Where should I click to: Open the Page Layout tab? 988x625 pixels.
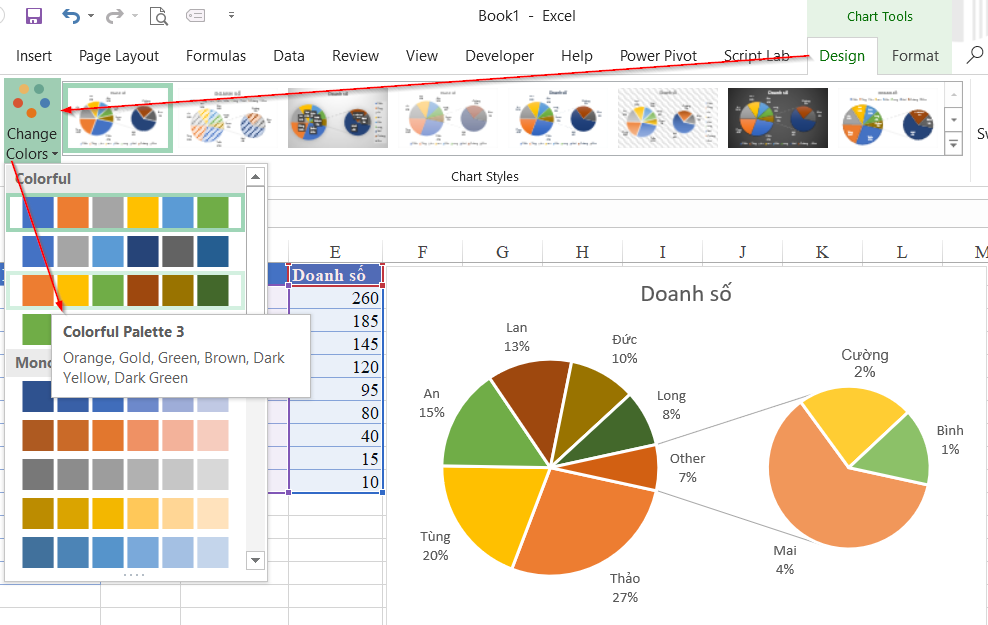coord(119,56)
